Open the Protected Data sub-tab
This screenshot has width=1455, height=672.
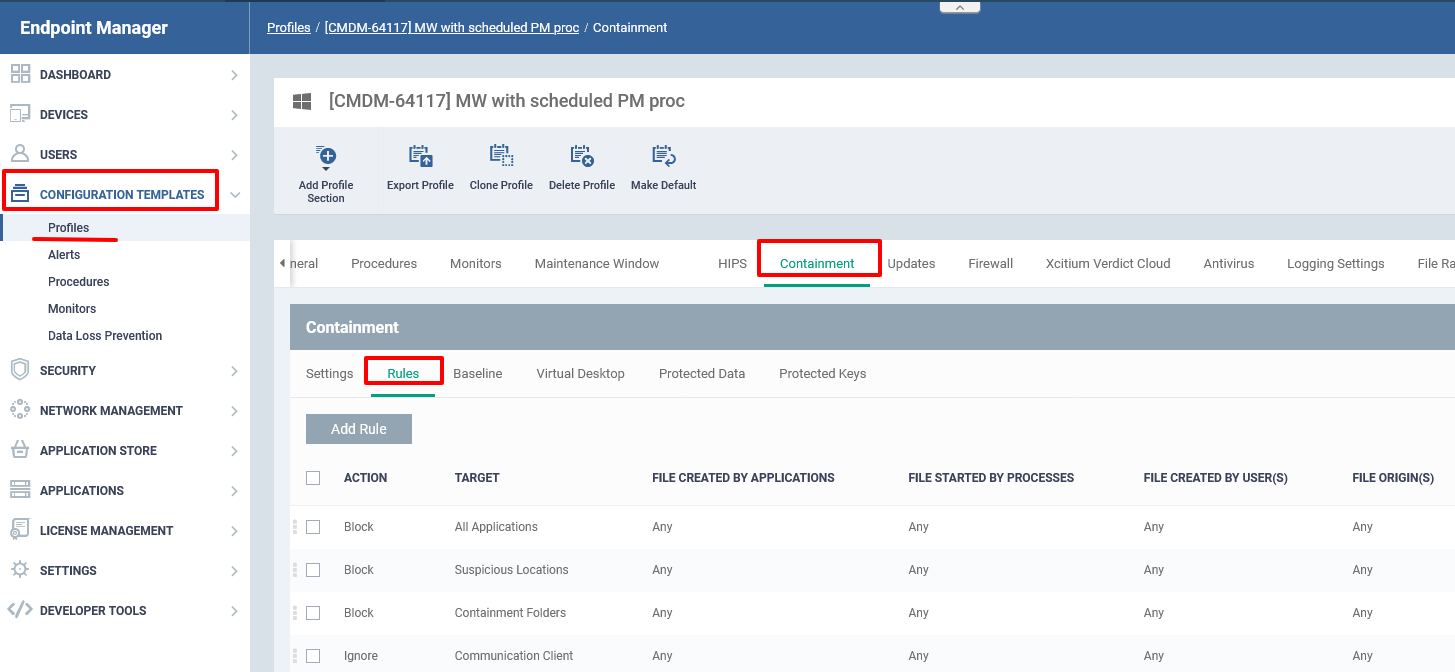[702, 374]
